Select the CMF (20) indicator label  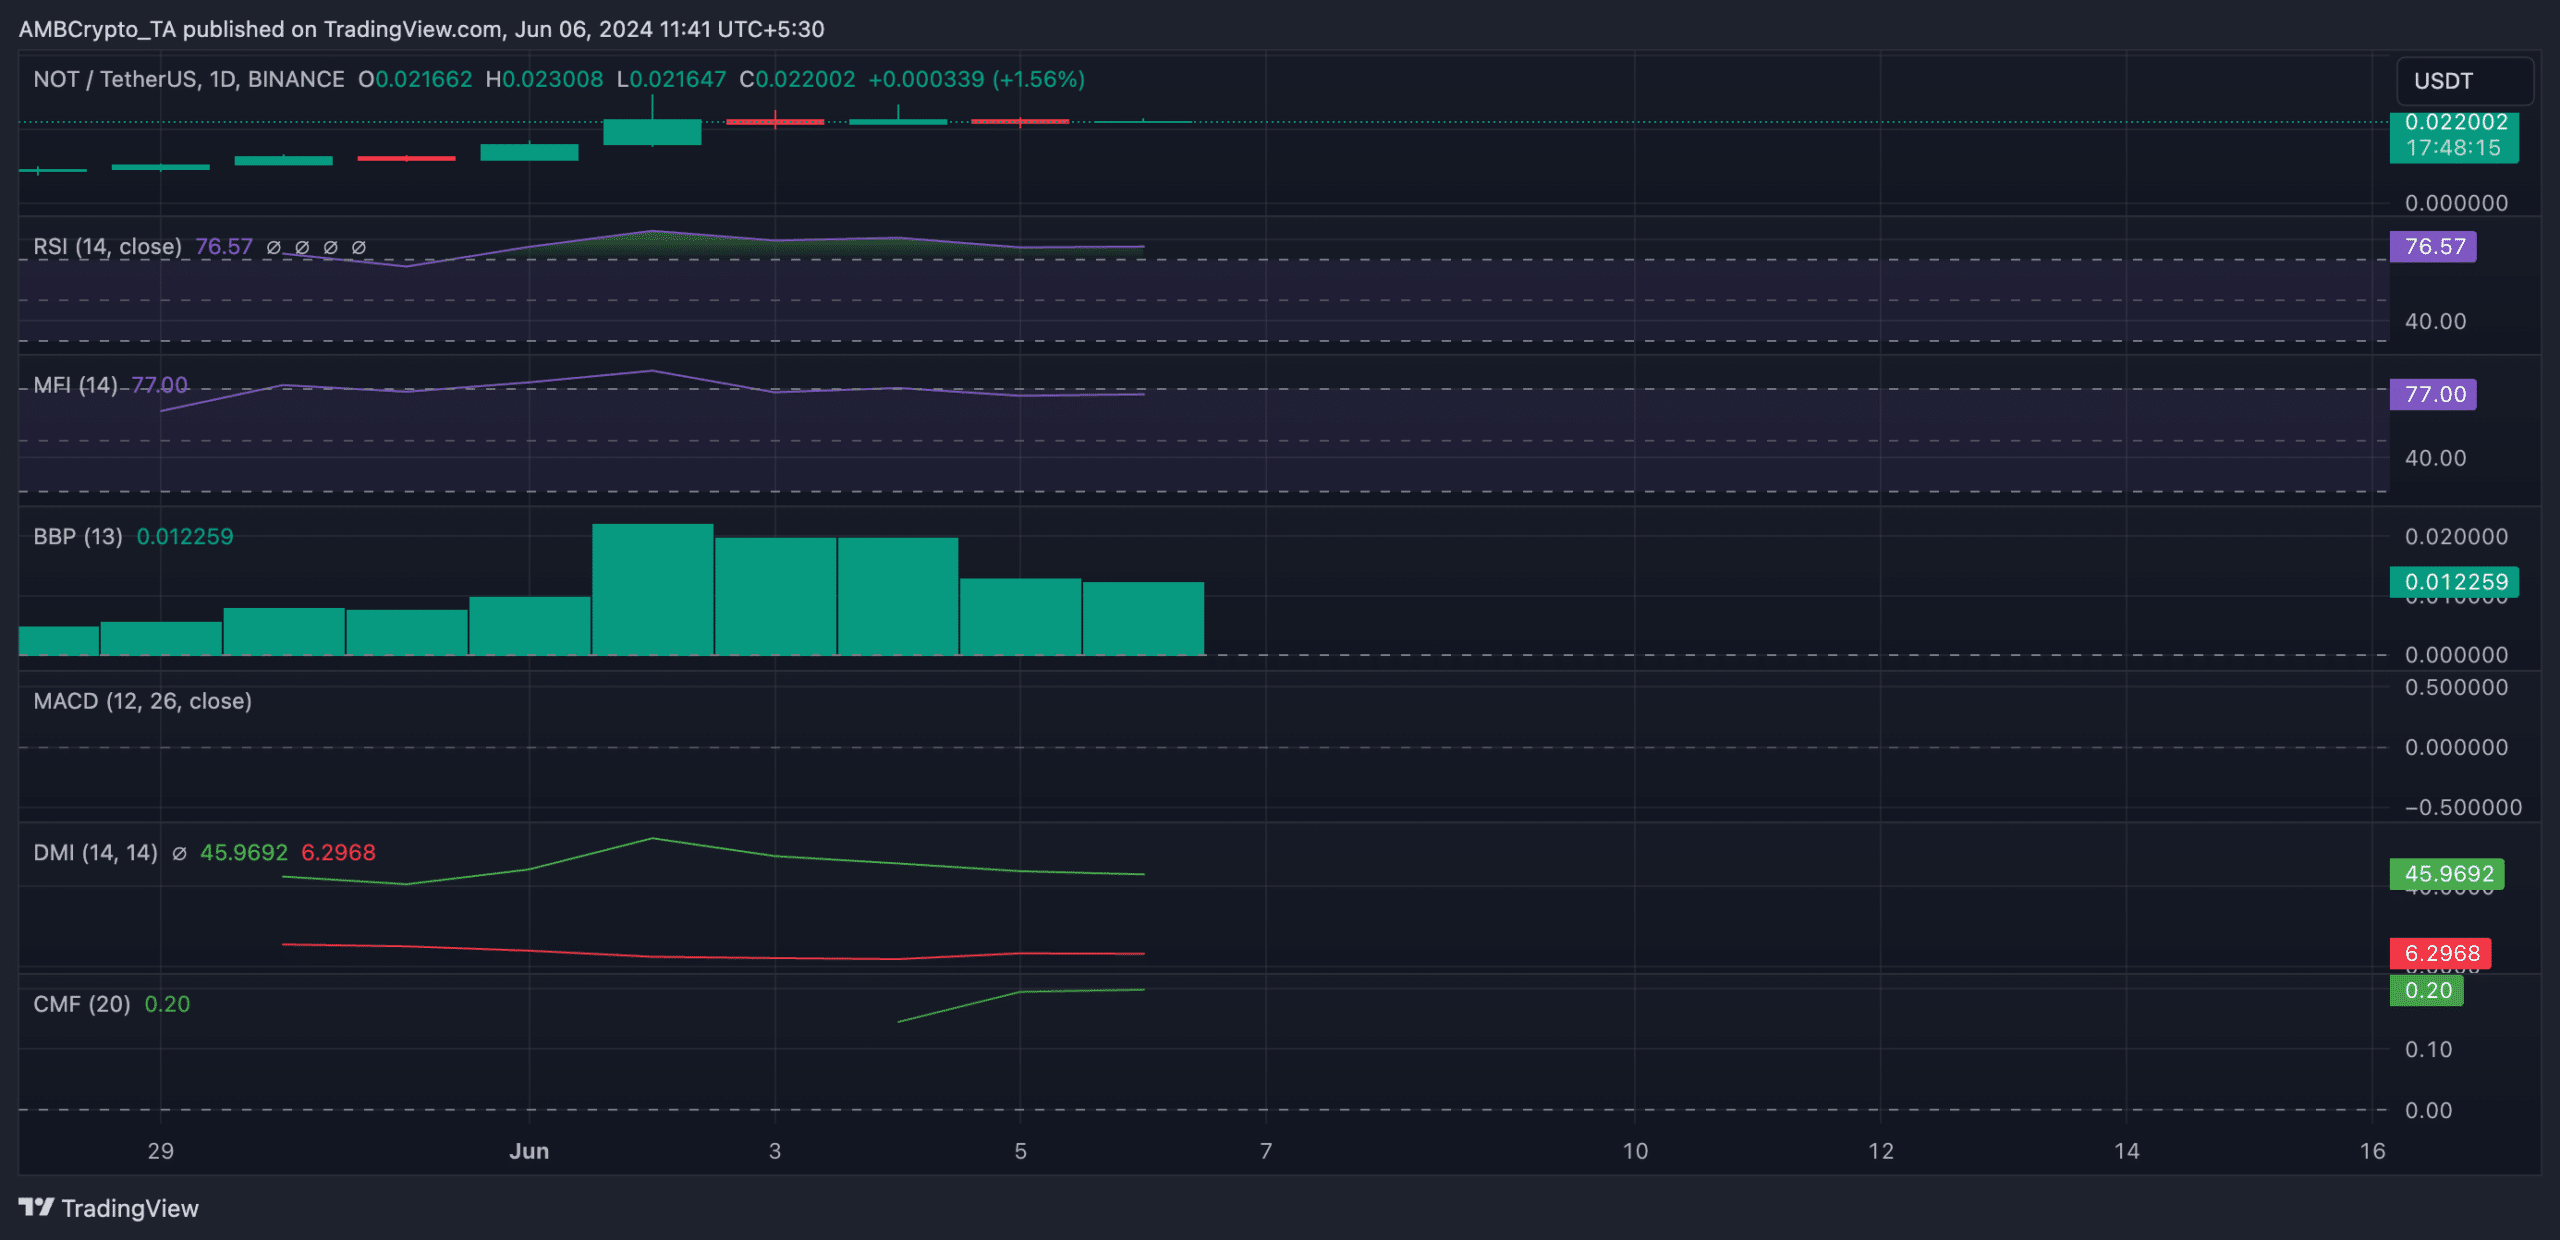[82, 1004]
